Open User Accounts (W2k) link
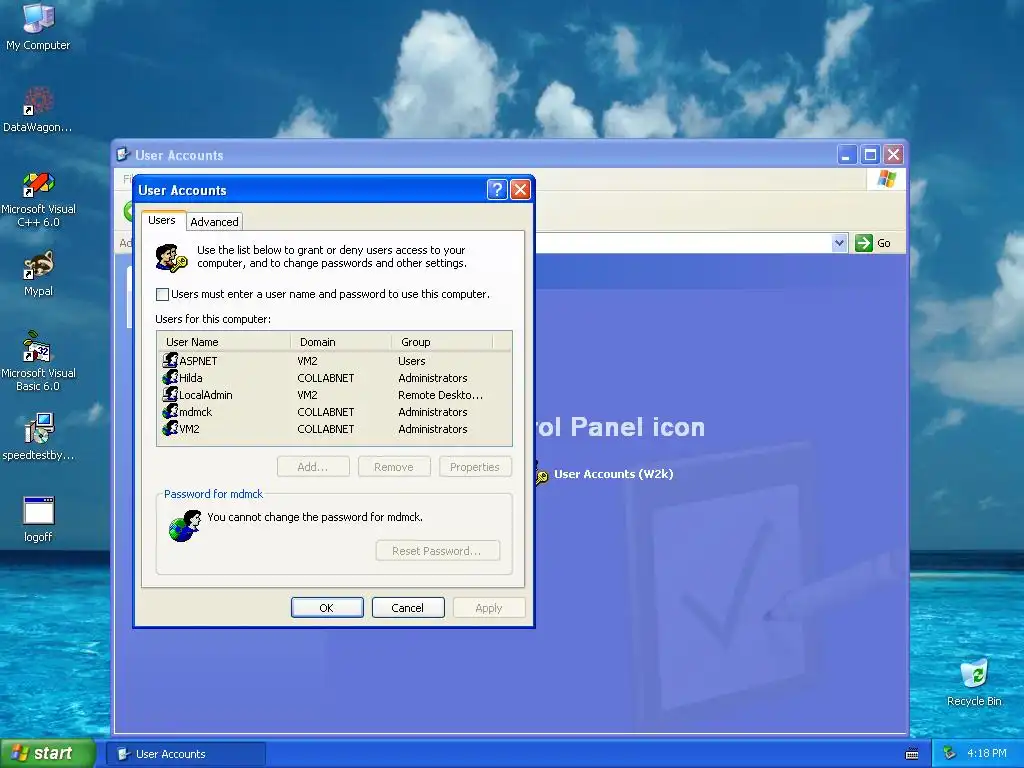 (613, 474)
